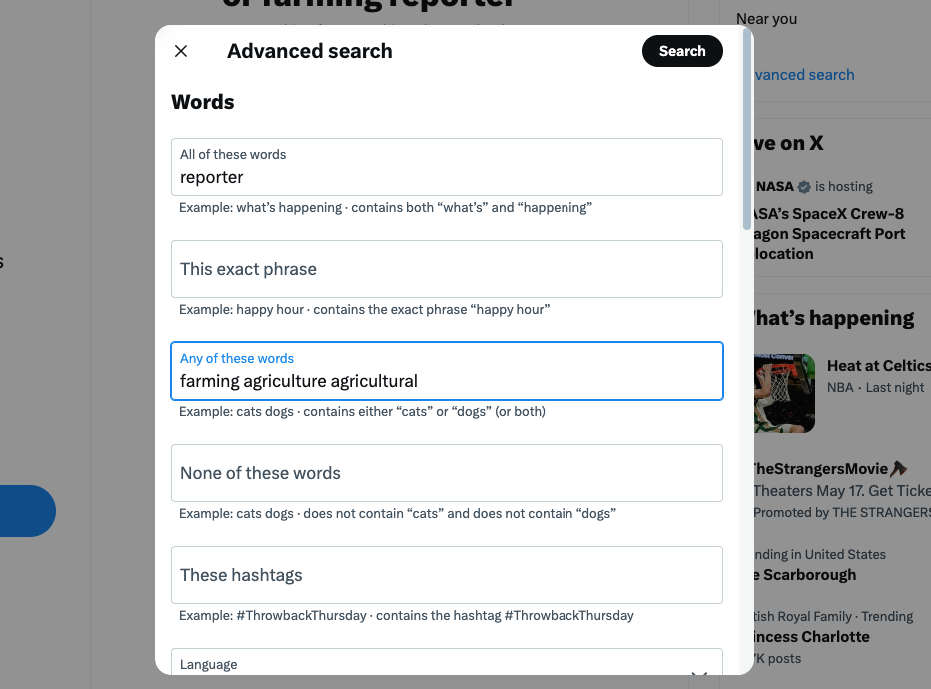Open the 'Heat at Celtics' trend title

pyautogui.click(x=878, y=366)
